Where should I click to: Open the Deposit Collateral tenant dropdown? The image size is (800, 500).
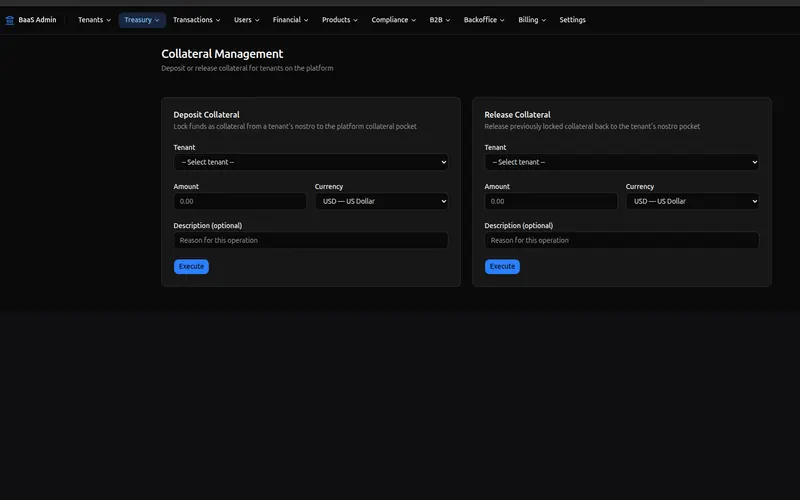coord(311,162)
